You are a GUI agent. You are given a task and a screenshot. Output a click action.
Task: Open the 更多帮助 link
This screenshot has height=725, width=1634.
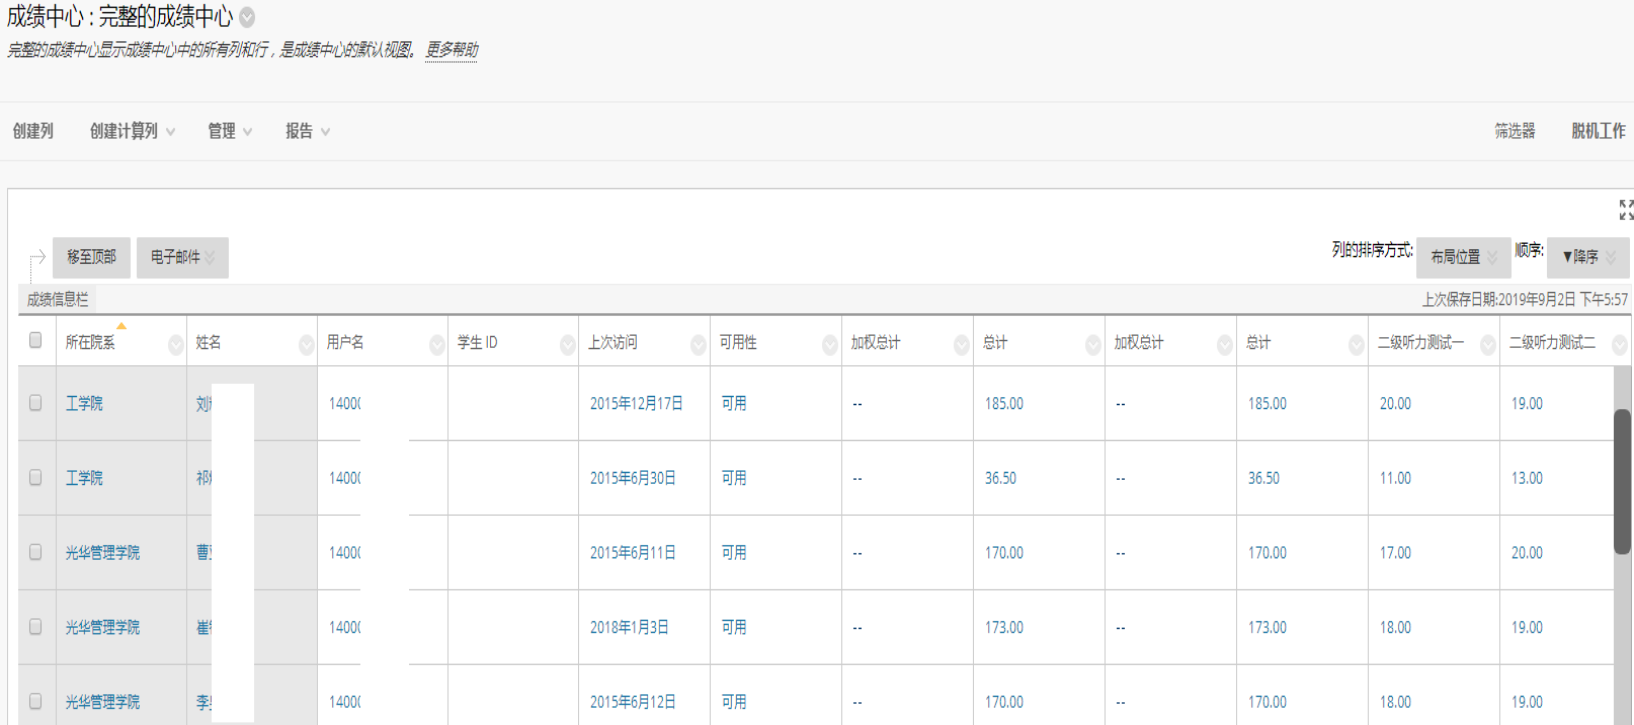coord(452,50)
